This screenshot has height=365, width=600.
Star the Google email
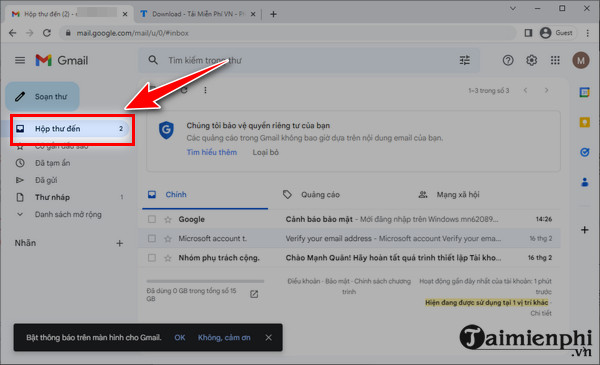coord(168,219)
